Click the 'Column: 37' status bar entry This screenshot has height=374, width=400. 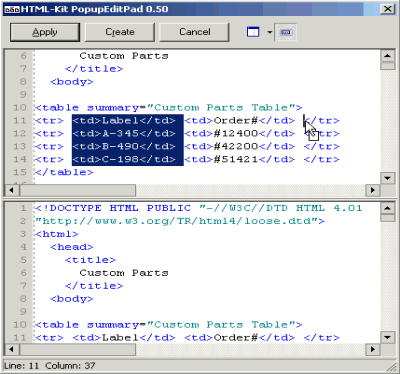70,366
